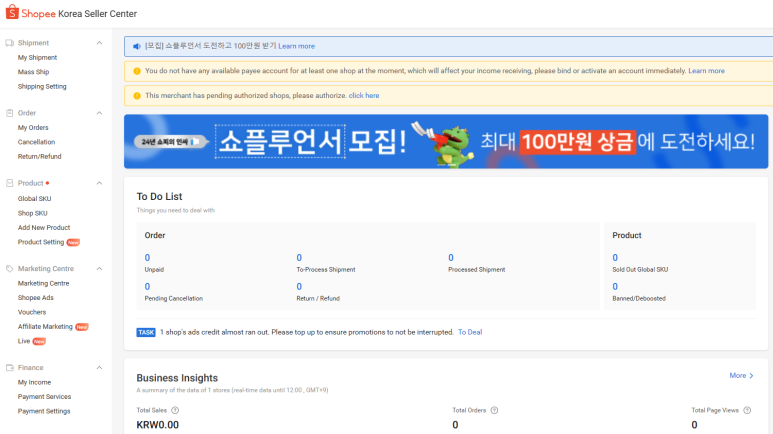
Task: Open My Income page
Action: 35,382
